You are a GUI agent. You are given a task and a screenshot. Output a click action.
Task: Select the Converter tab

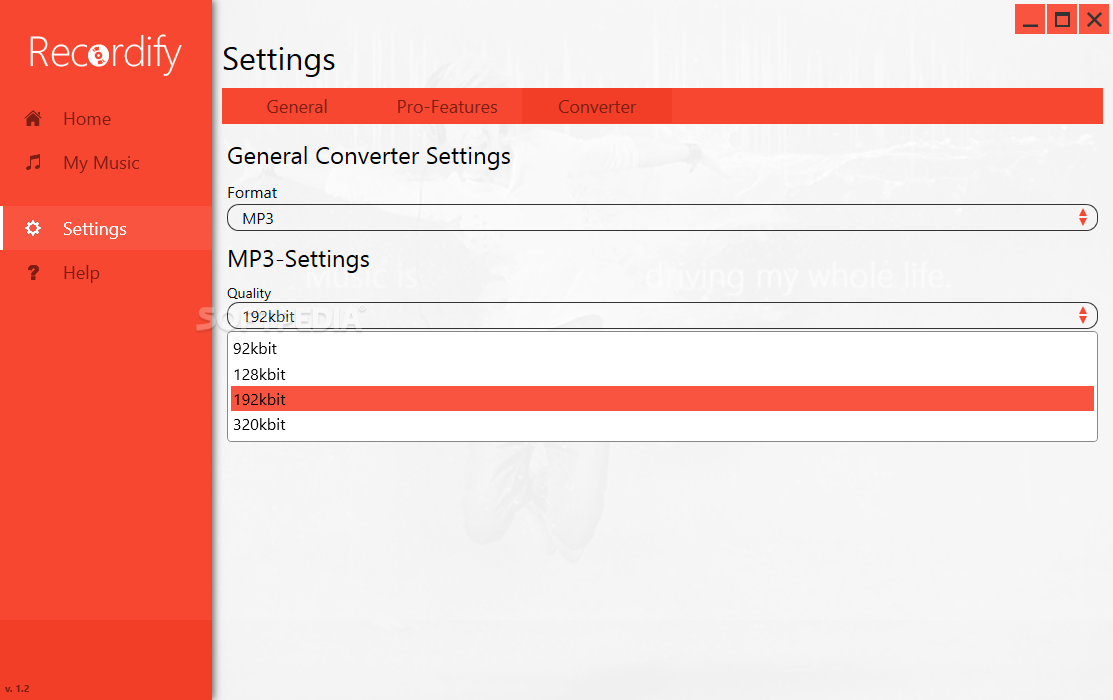[597, 106]
